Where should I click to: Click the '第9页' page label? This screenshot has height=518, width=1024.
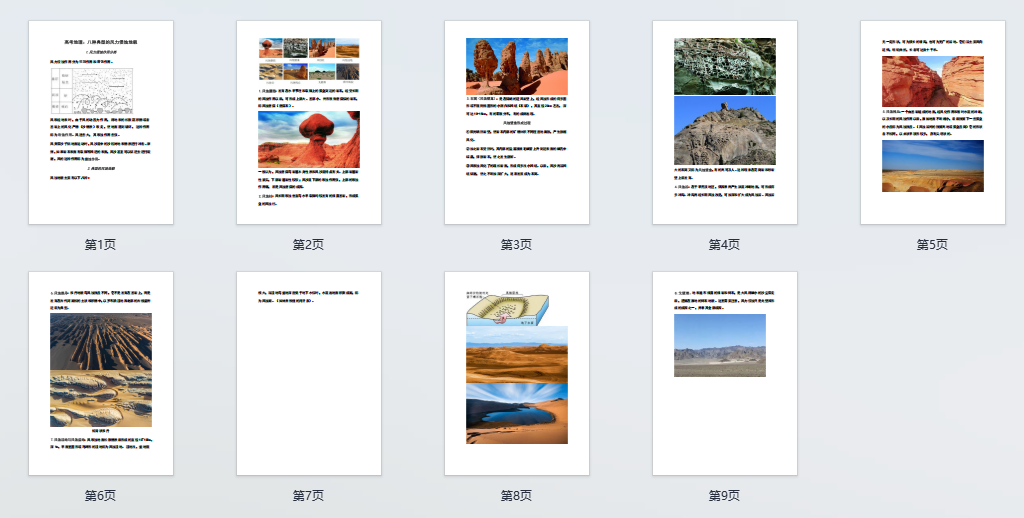point(724,496)
